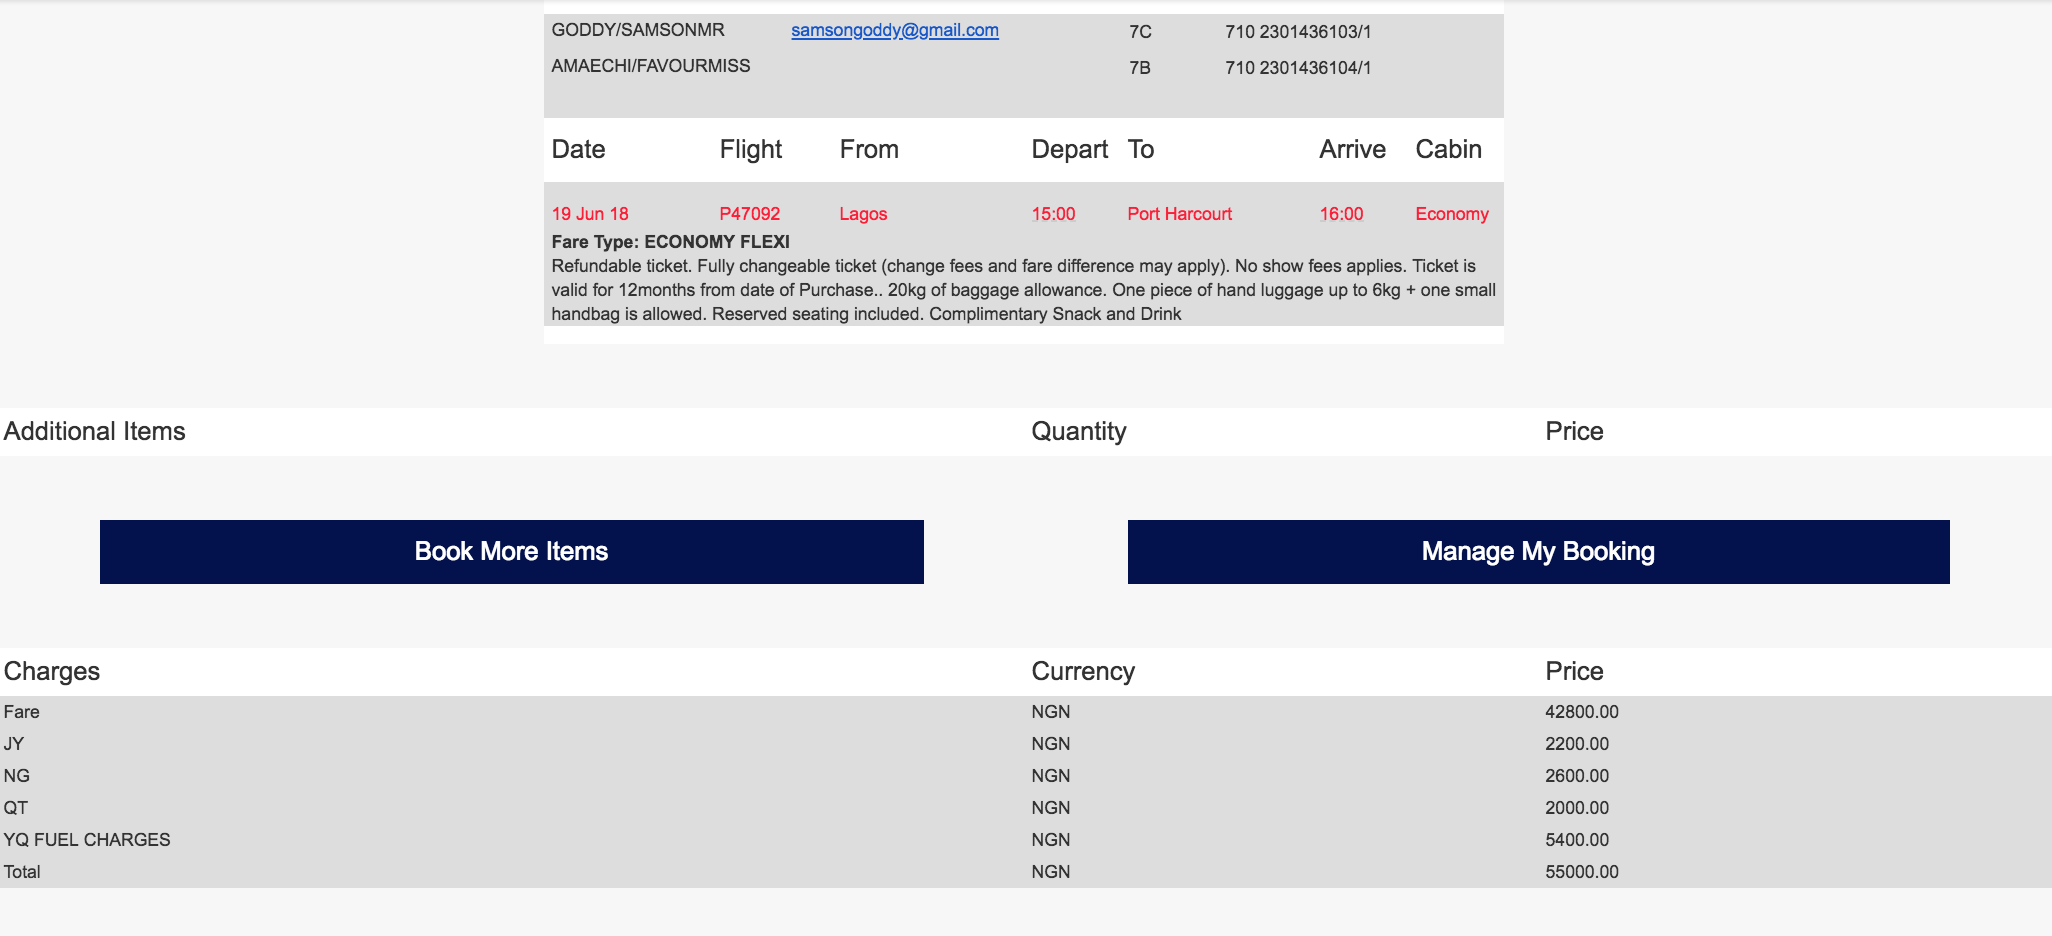Click the Lagos origin text

point(863,214)
